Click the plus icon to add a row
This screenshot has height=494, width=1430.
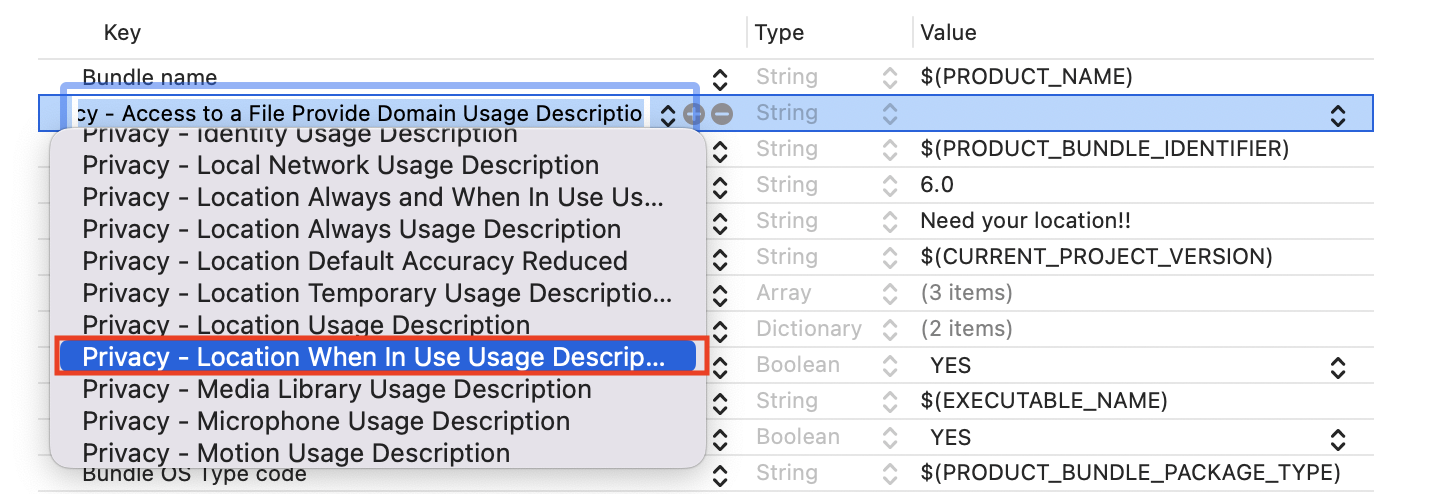pyautogui.click(x=694, y=114)
